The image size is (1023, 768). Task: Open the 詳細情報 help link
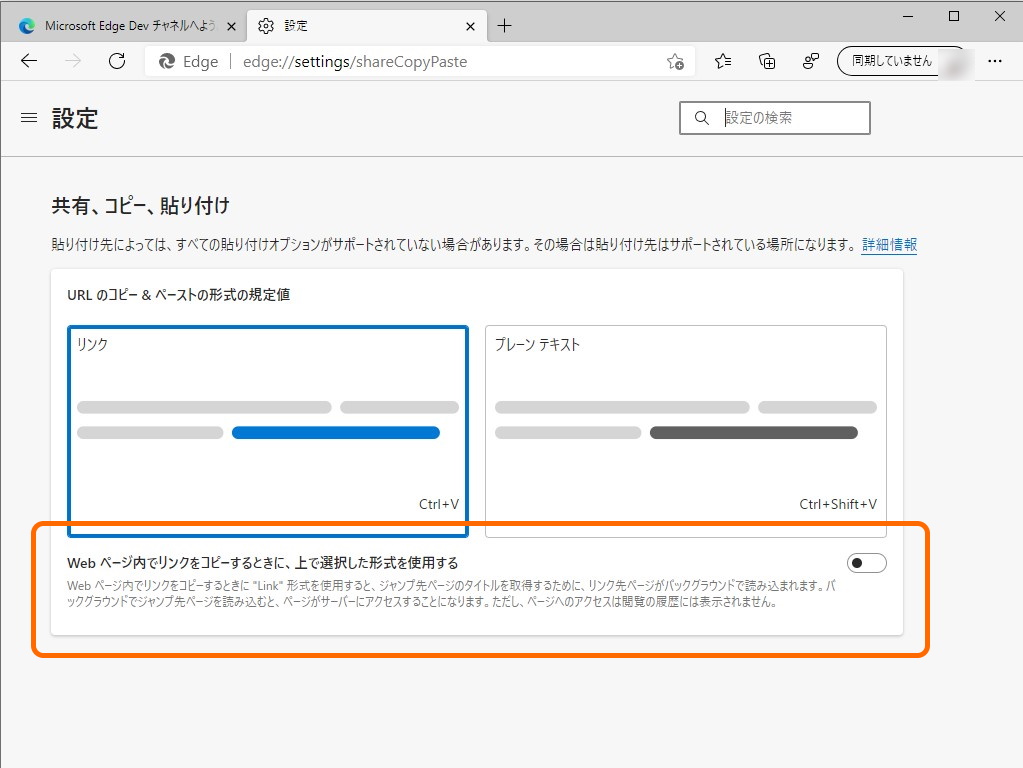890,244
